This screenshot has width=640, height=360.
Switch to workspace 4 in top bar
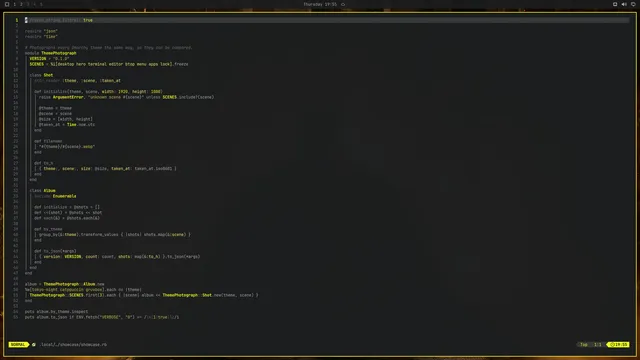(35, 4)
